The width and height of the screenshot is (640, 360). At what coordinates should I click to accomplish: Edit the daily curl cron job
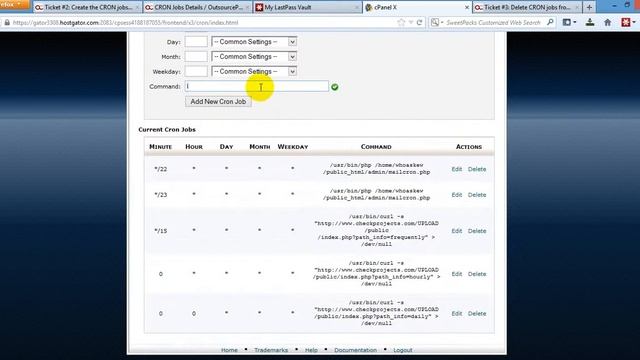pyautogui.click(x=457, y=313)
